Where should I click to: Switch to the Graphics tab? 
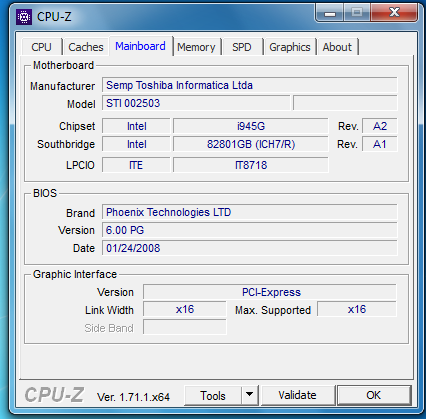[290, 47]
